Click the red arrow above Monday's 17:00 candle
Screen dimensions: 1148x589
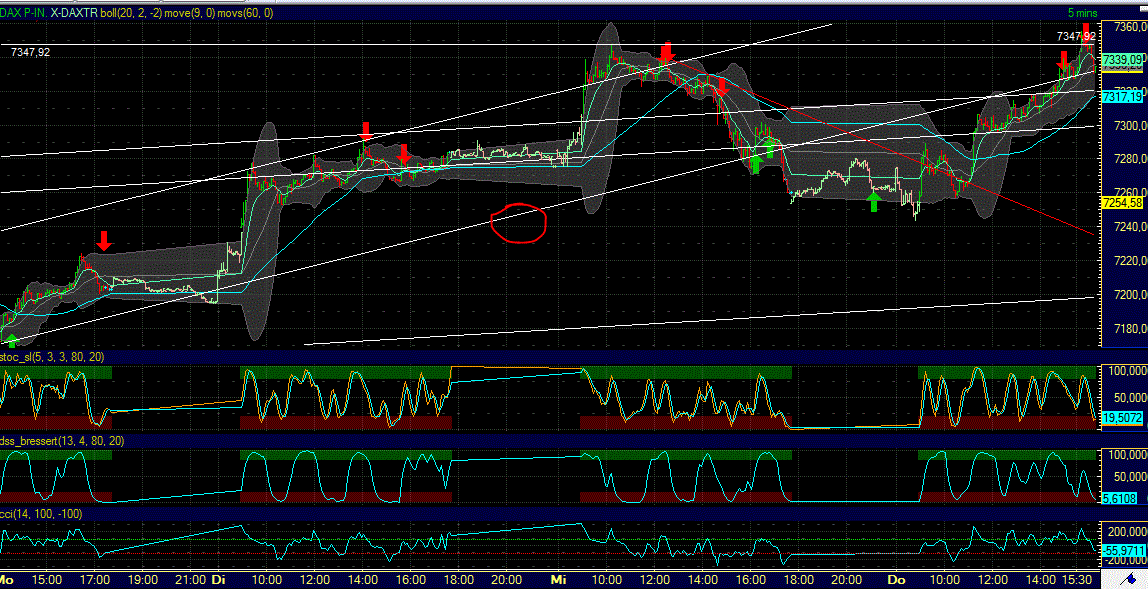(105, 240)
